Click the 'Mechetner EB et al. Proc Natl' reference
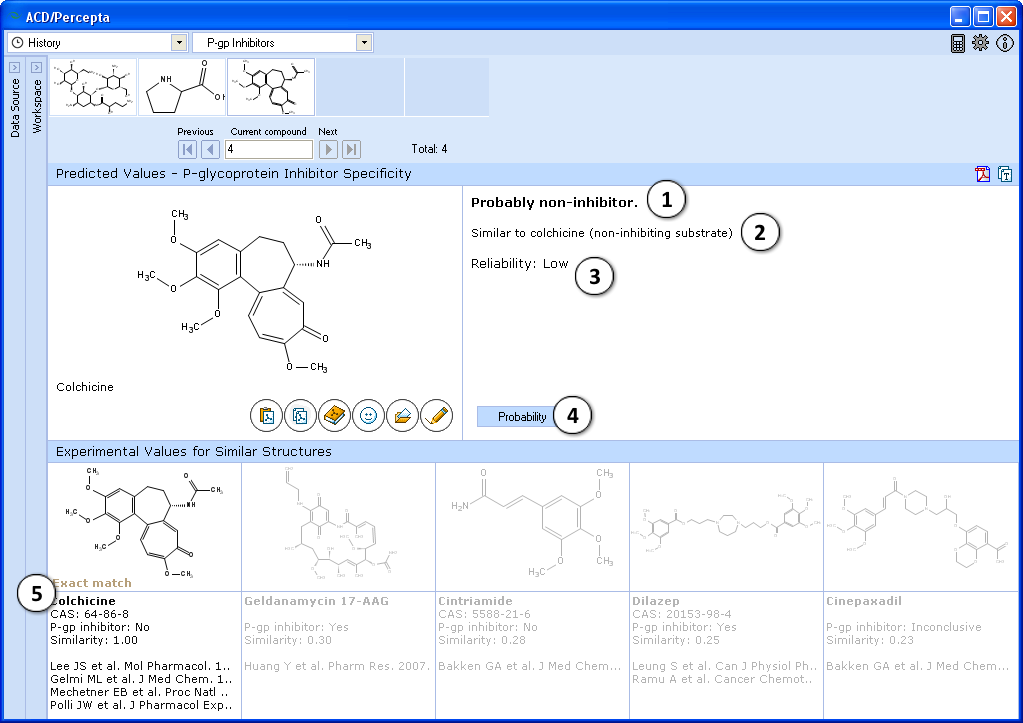 click(x=139, y=692)
